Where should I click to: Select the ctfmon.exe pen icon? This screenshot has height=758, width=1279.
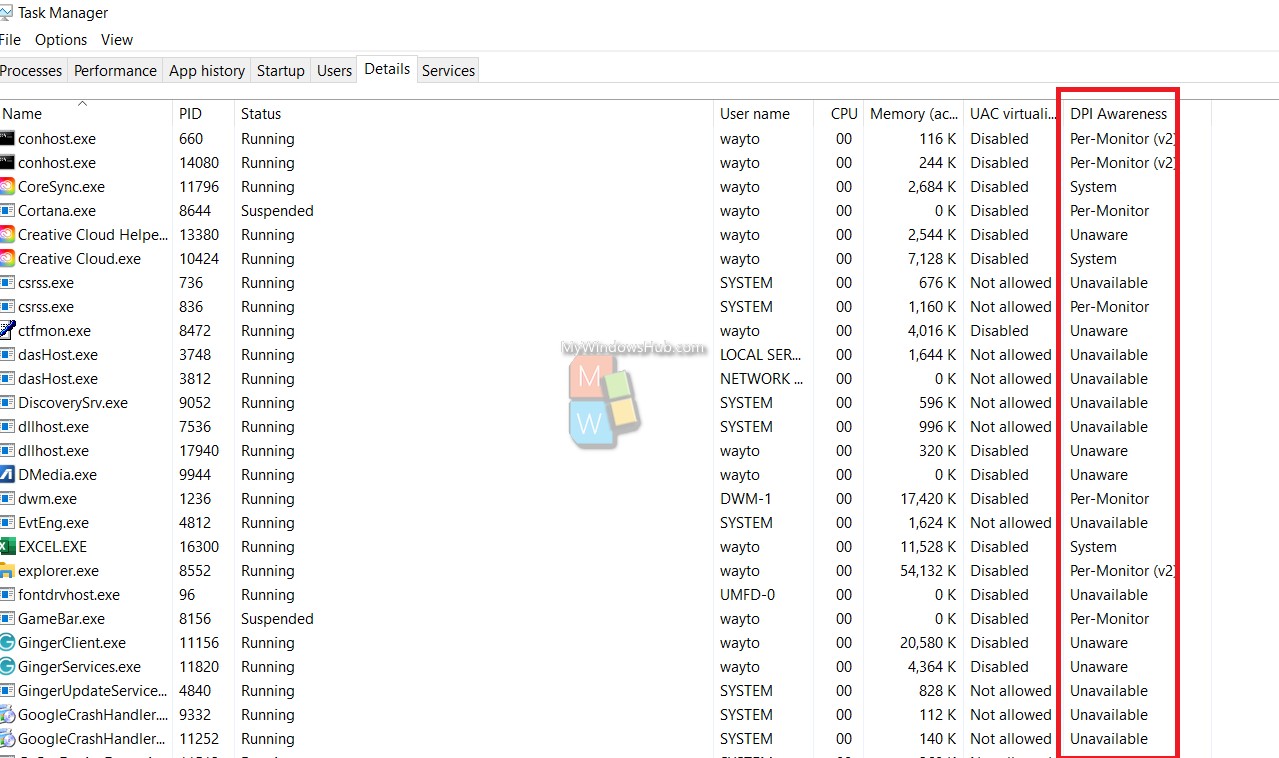8,331
